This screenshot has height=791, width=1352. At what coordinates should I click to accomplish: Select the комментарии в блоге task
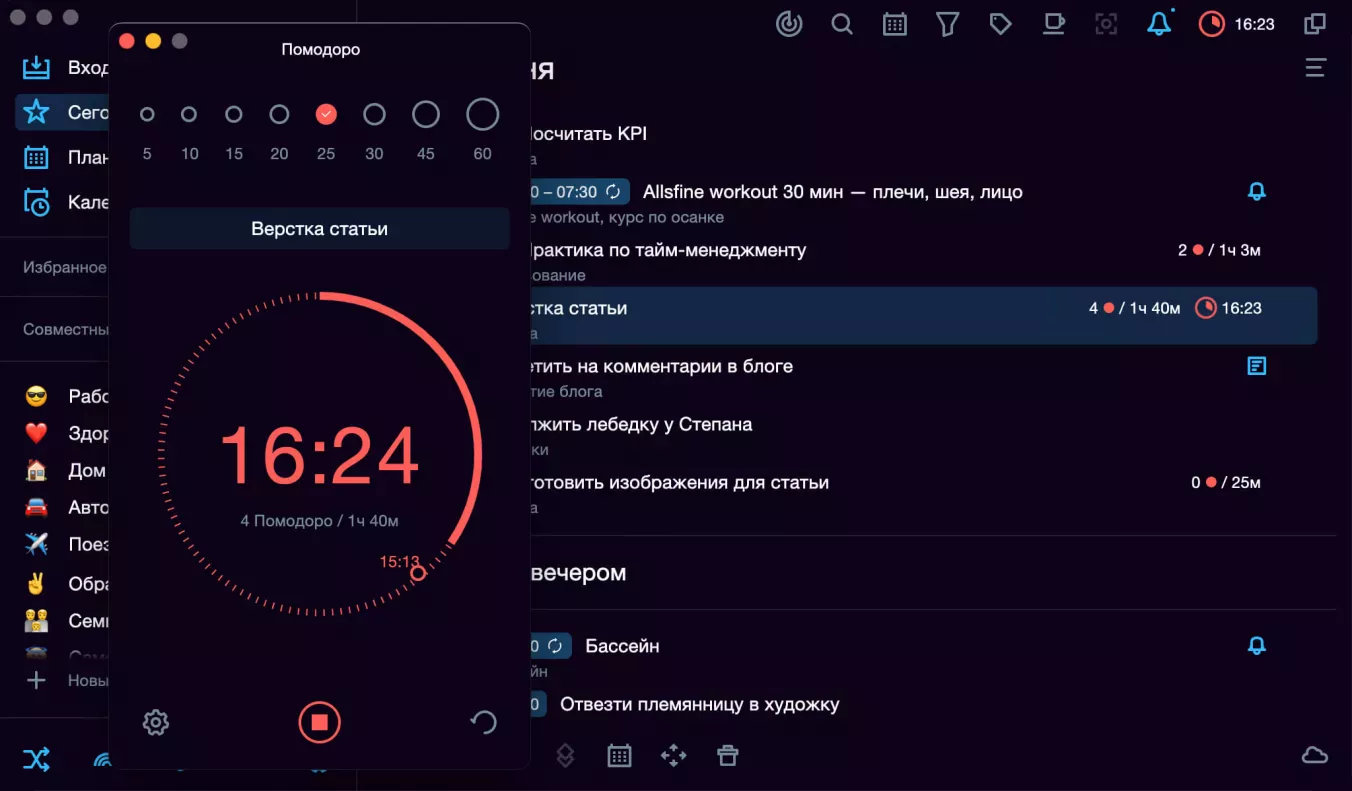pos(661,366)
